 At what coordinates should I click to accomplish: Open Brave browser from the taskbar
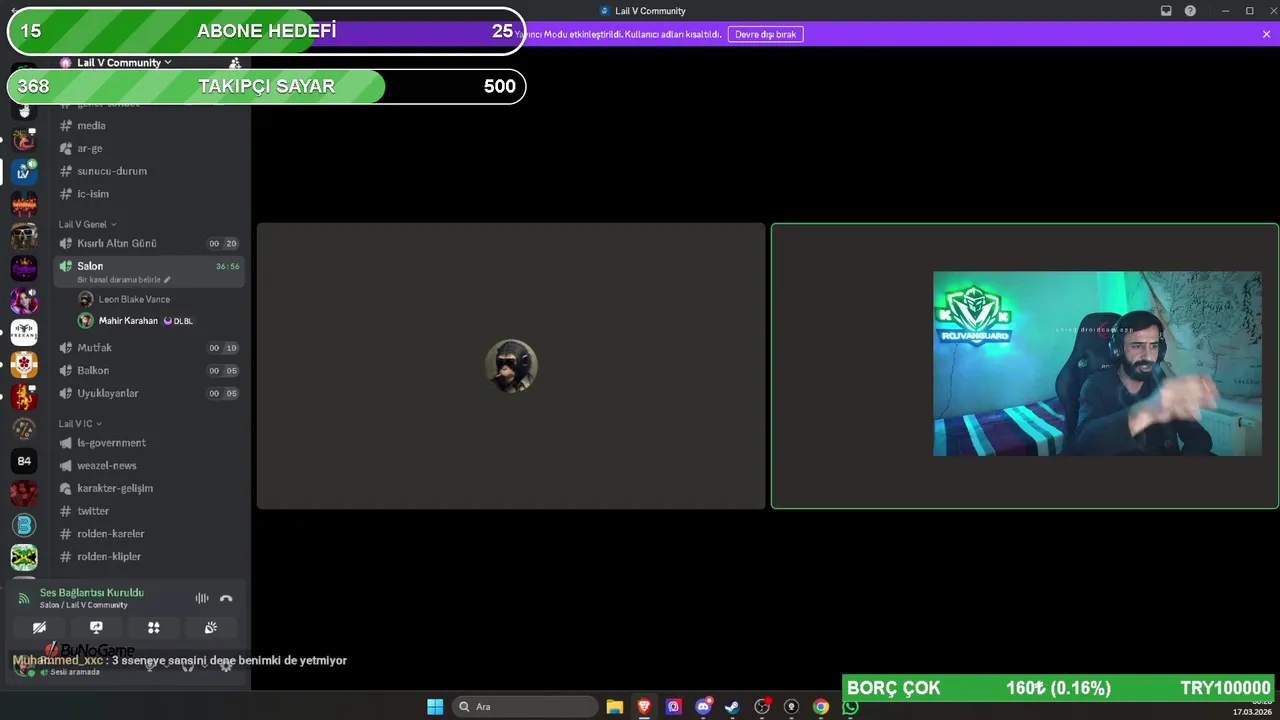click(644, 707)
